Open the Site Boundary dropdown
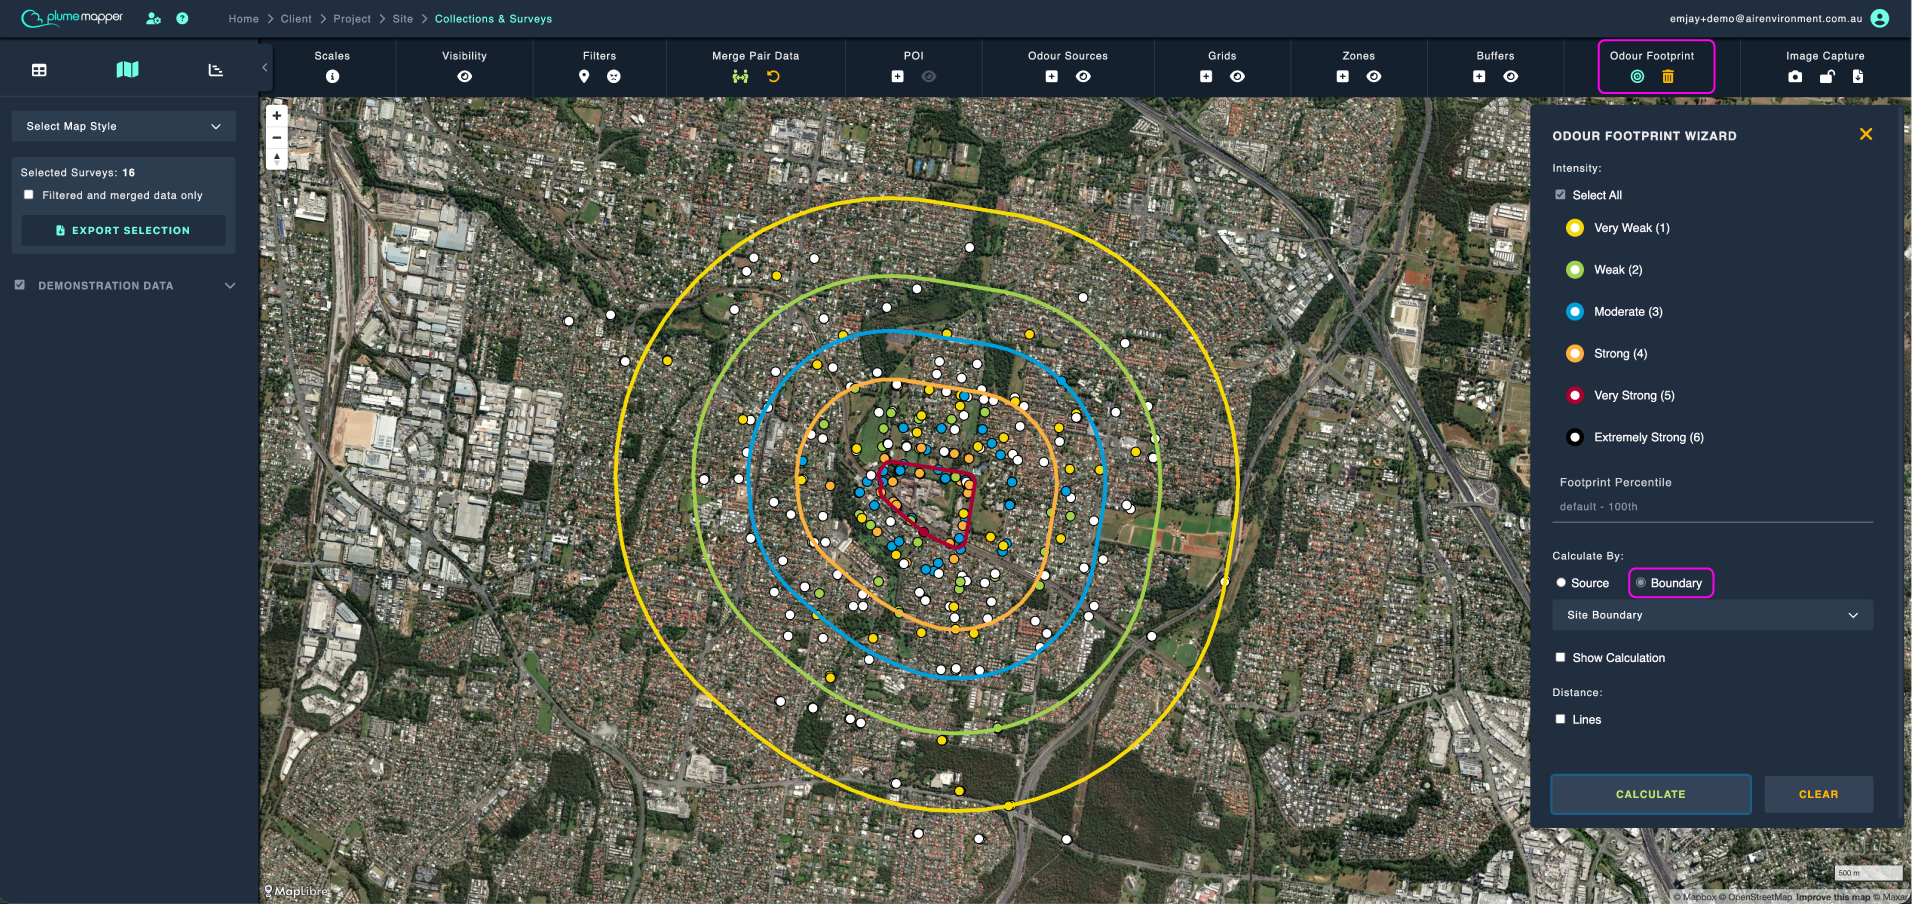 tap(1712, 615)
